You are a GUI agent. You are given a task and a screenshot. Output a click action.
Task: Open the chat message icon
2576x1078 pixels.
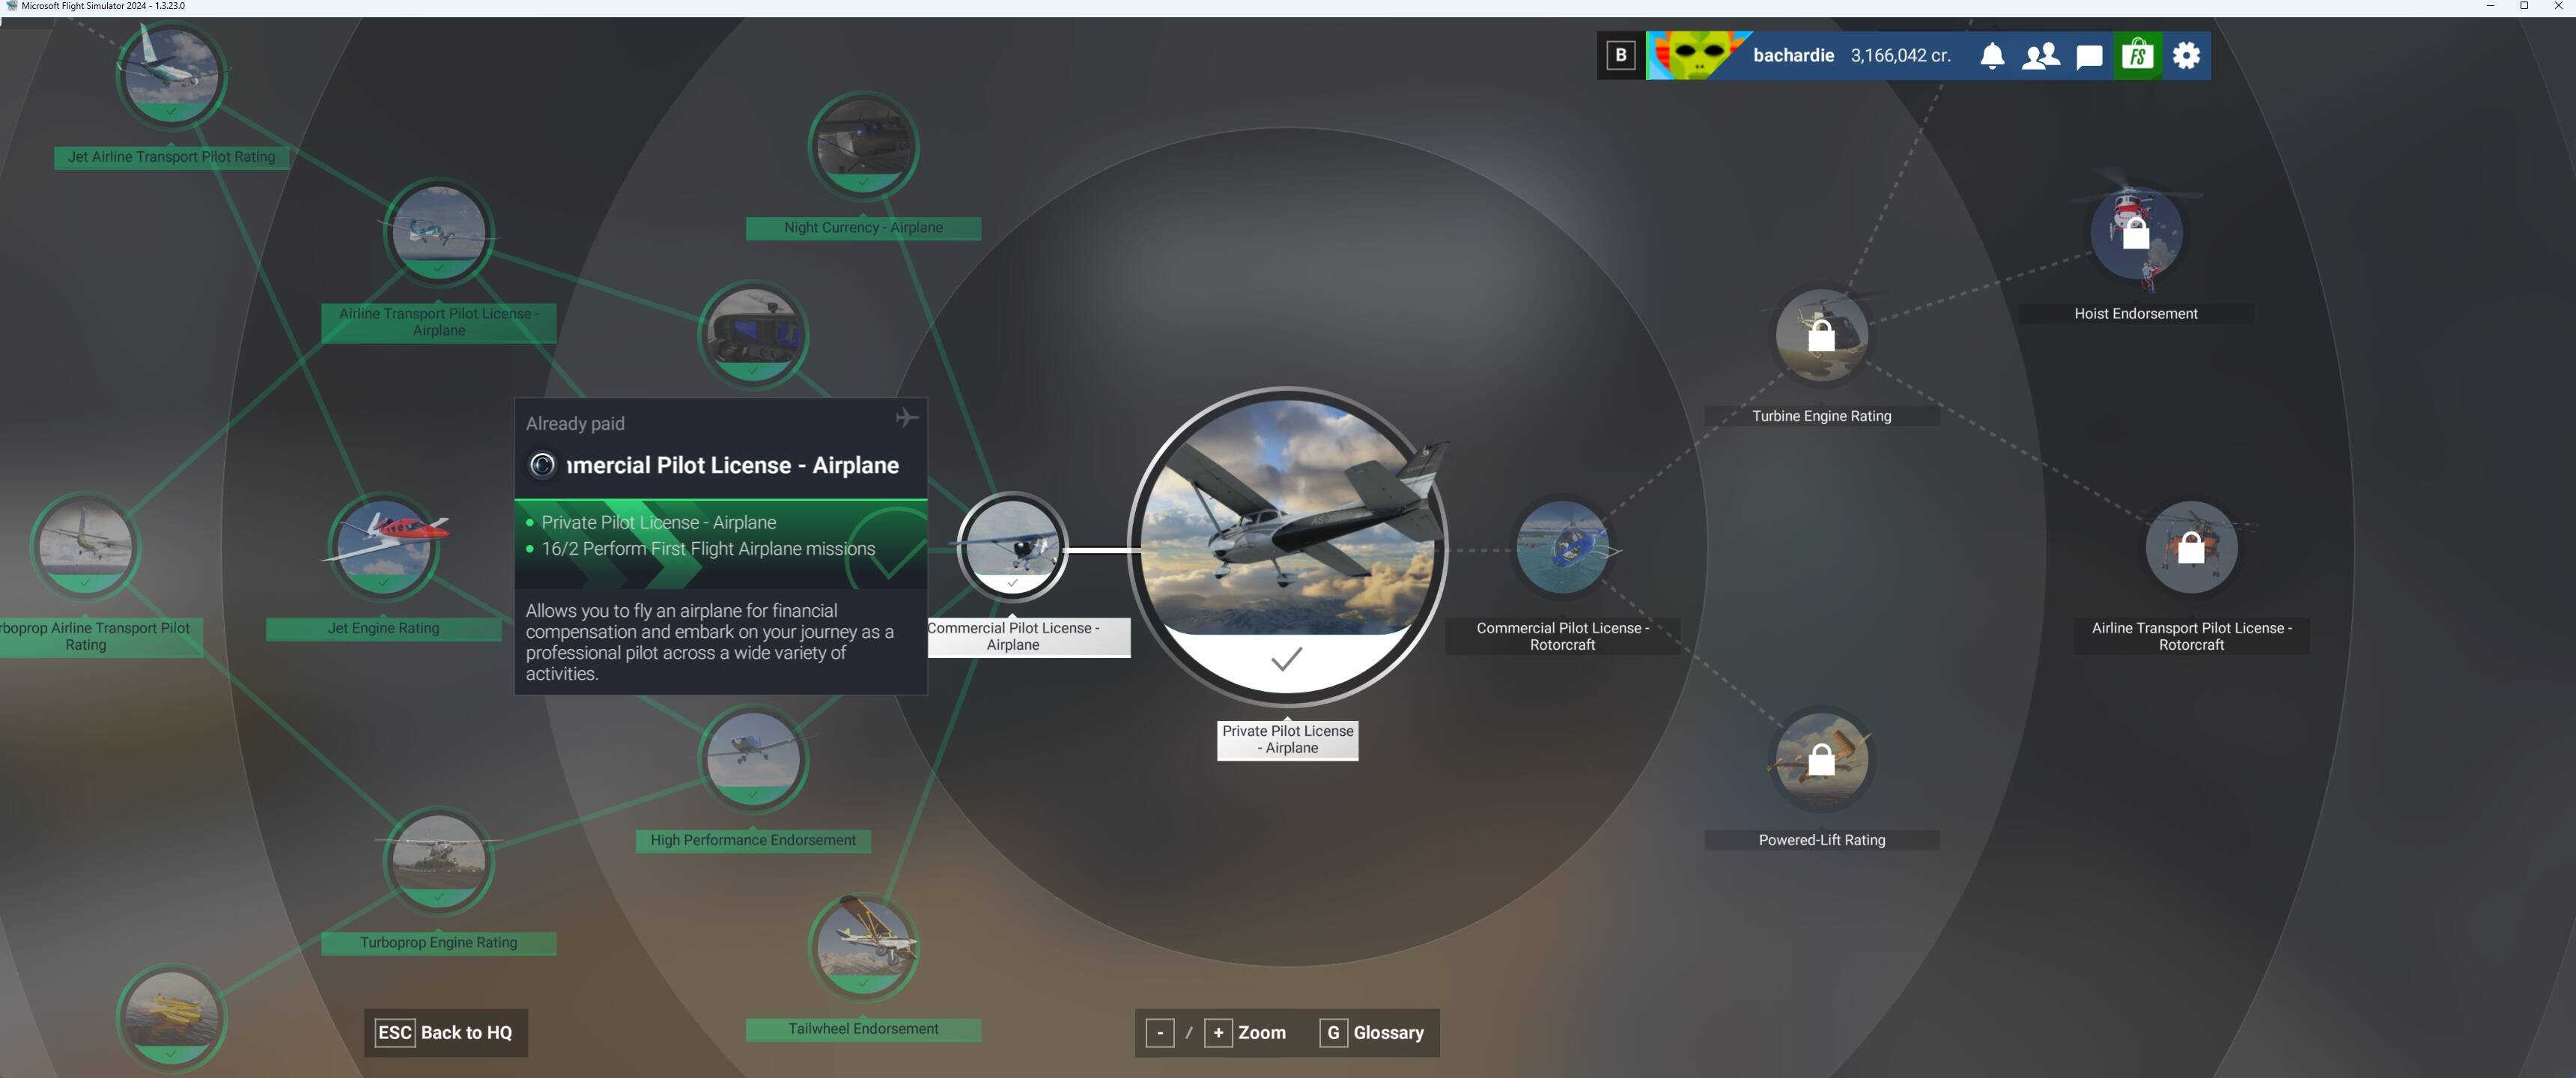[2089, 57]
